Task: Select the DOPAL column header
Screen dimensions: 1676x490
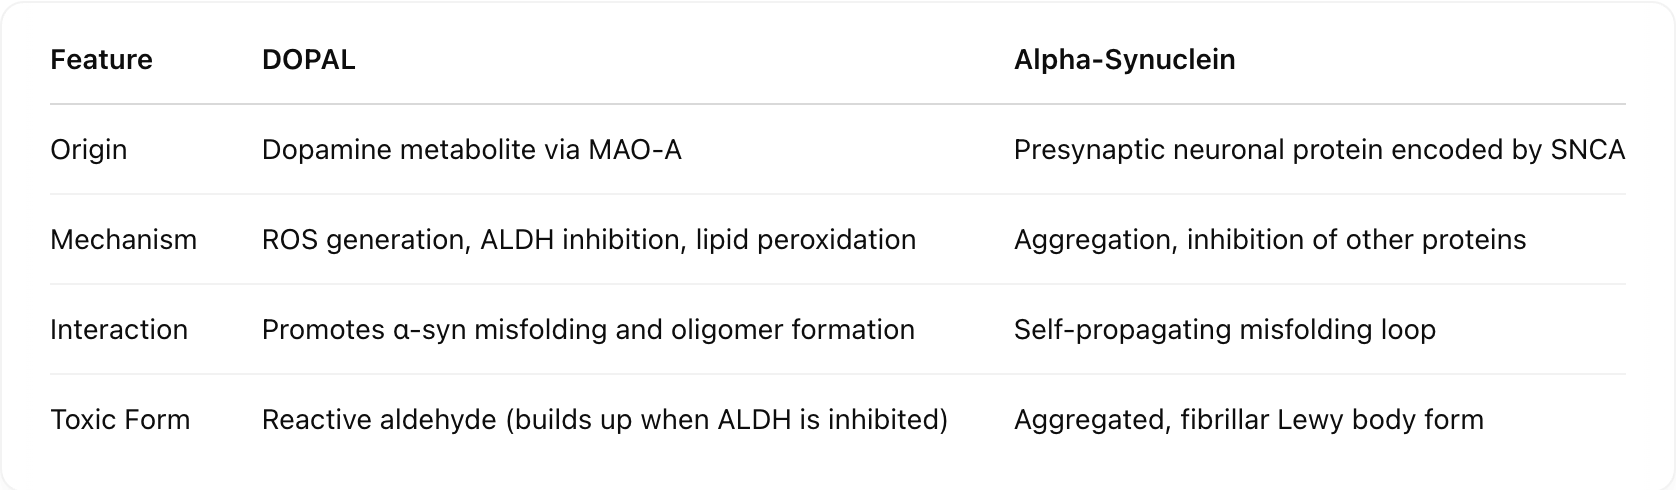Action: pos(308,60)
